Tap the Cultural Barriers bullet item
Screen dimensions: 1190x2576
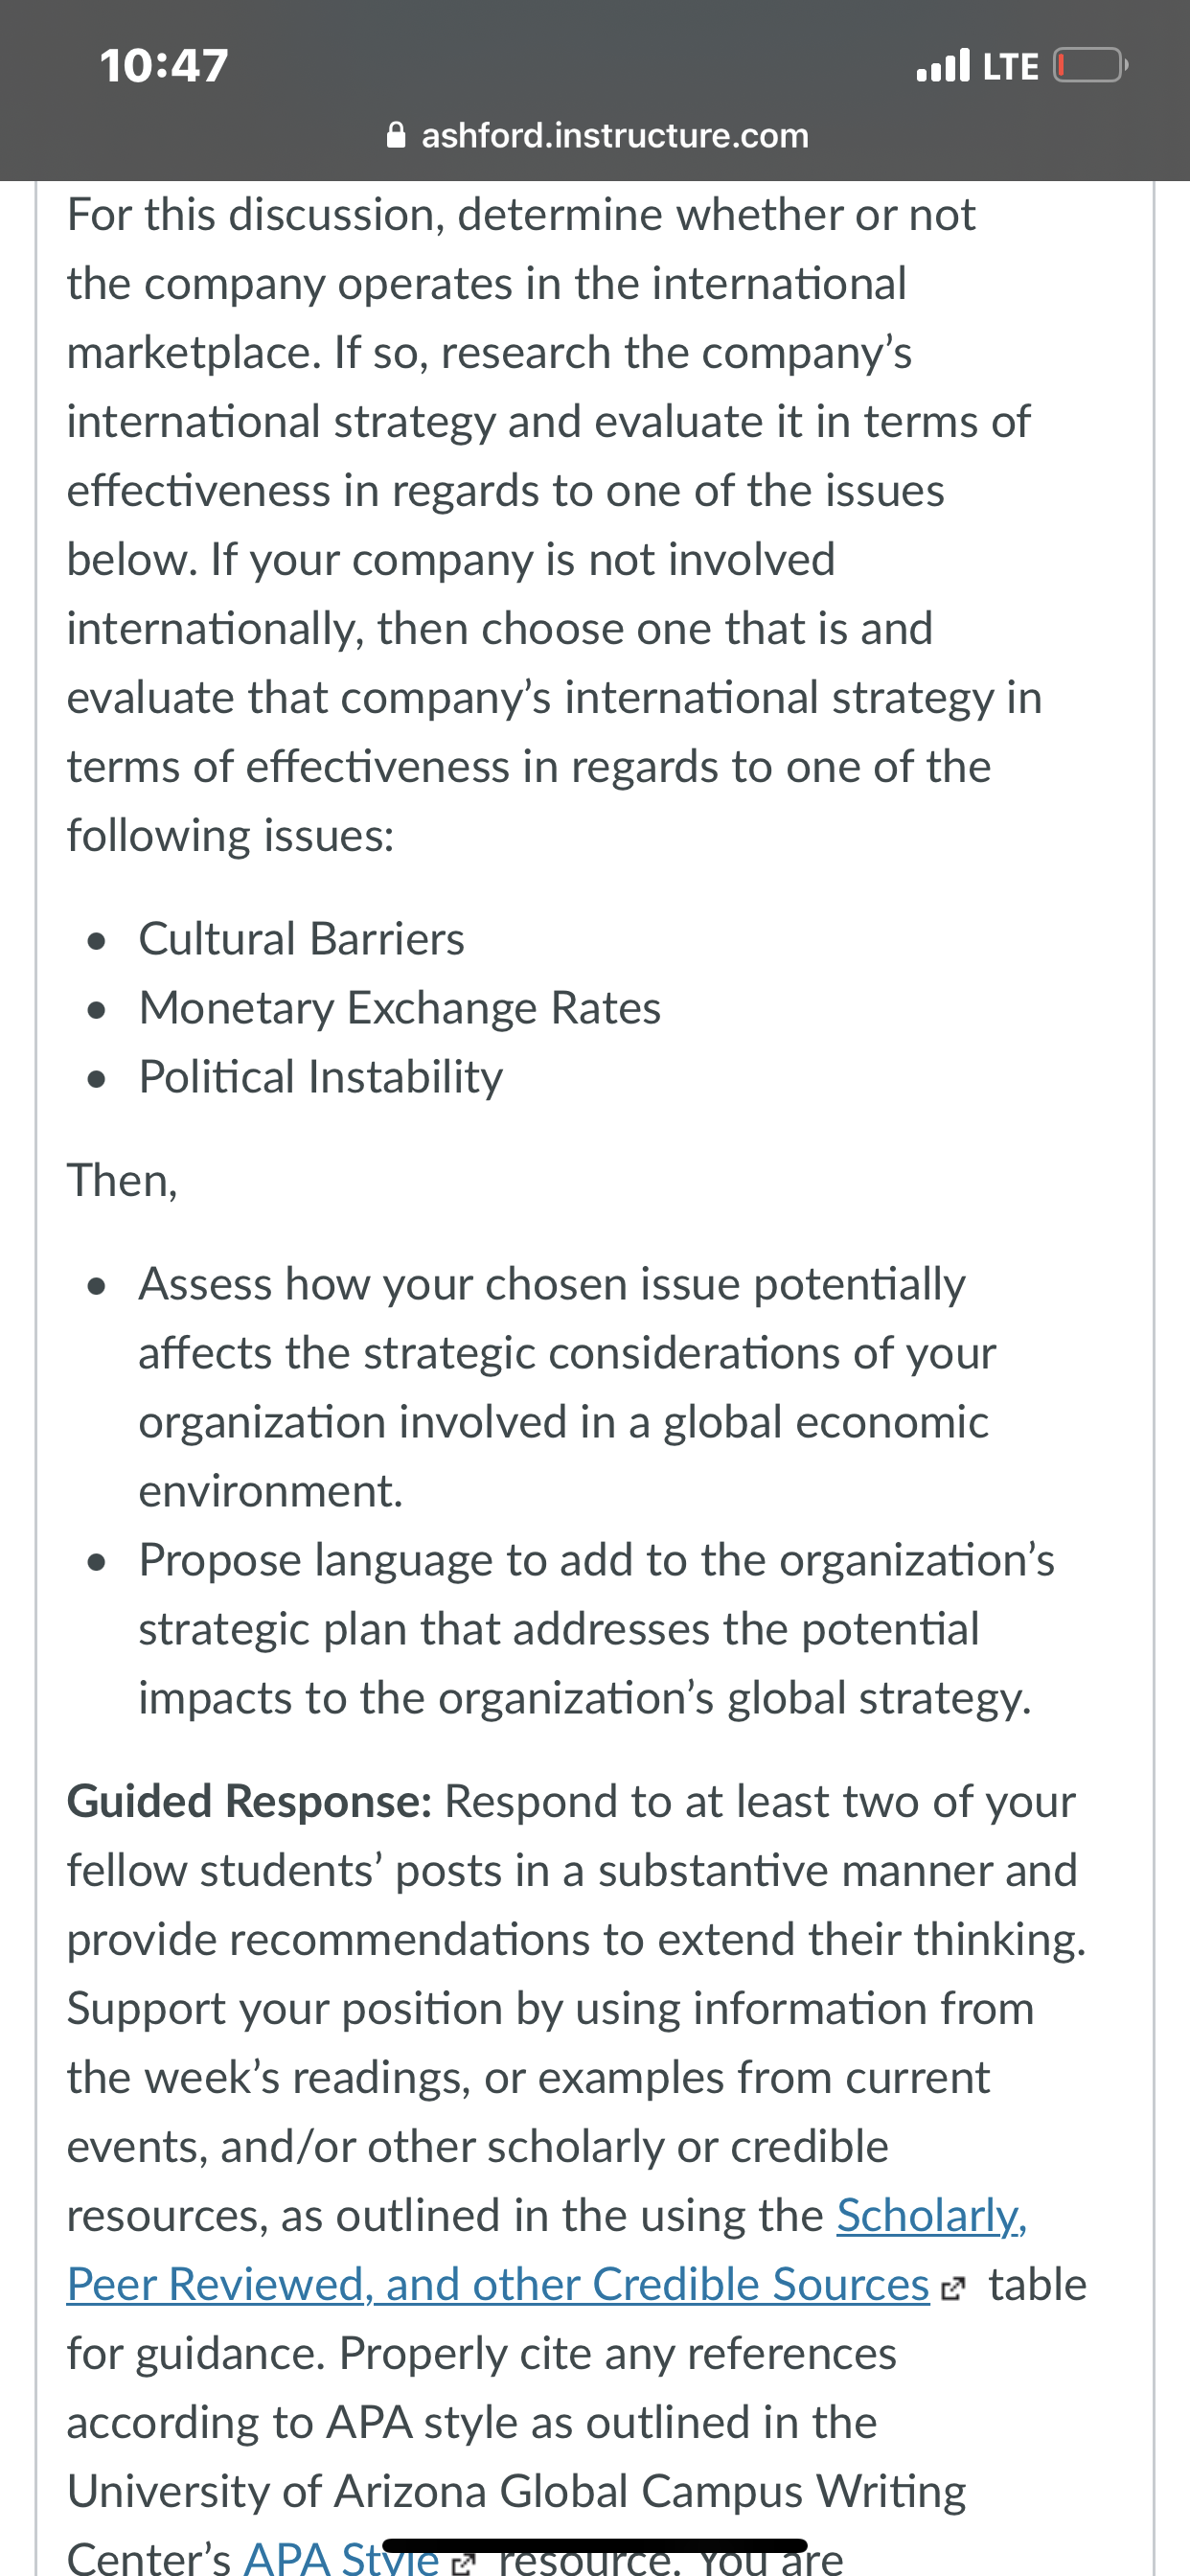(x=301, y=939)
